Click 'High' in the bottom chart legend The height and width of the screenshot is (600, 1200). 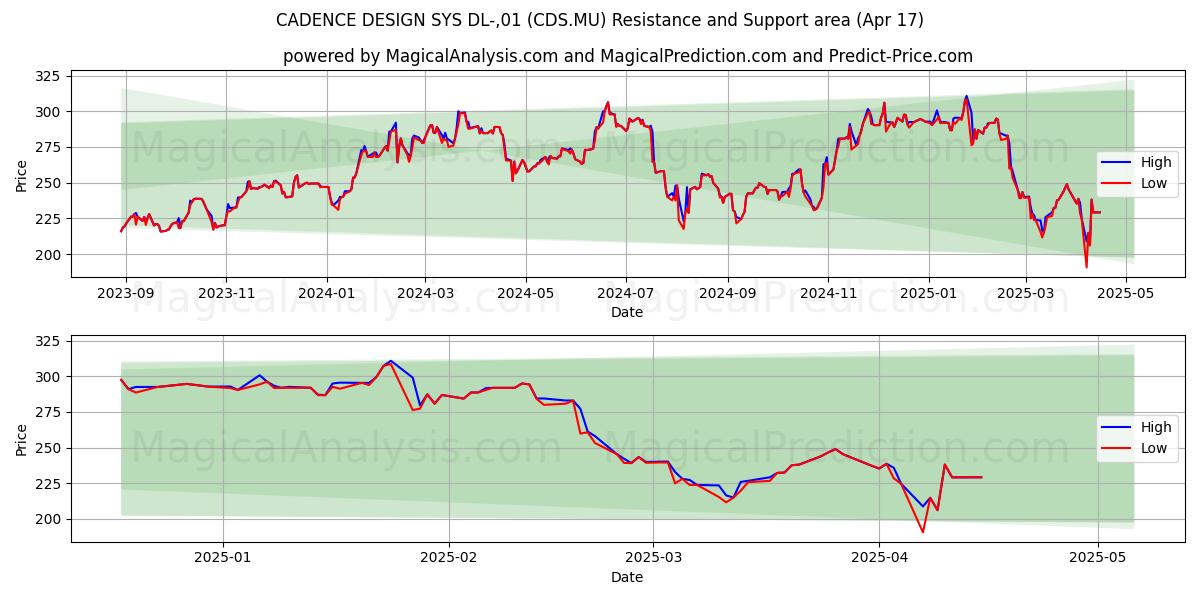pyautogui.click(x=1157, y=427)
